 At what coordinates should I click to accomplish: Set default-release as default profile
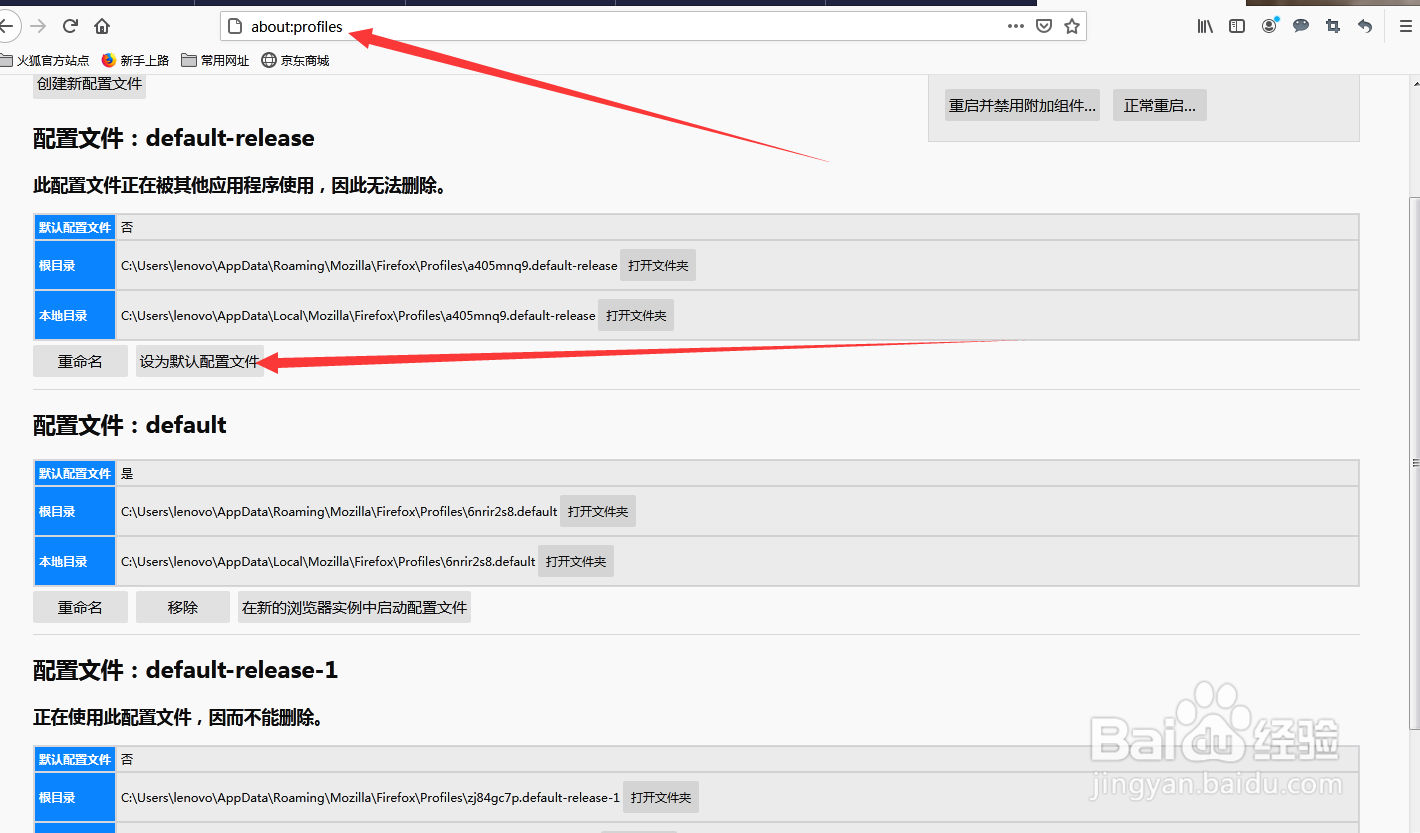[x=199, y=361]
